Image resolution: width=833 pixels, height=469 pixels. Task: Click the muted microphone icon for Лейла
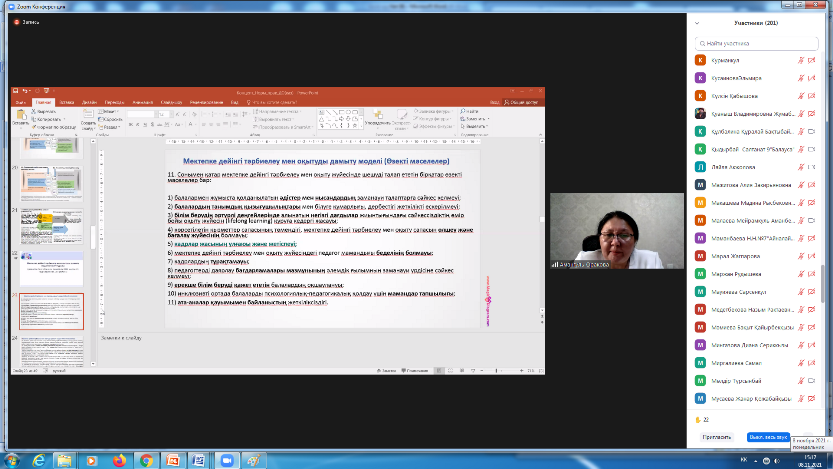800,167
